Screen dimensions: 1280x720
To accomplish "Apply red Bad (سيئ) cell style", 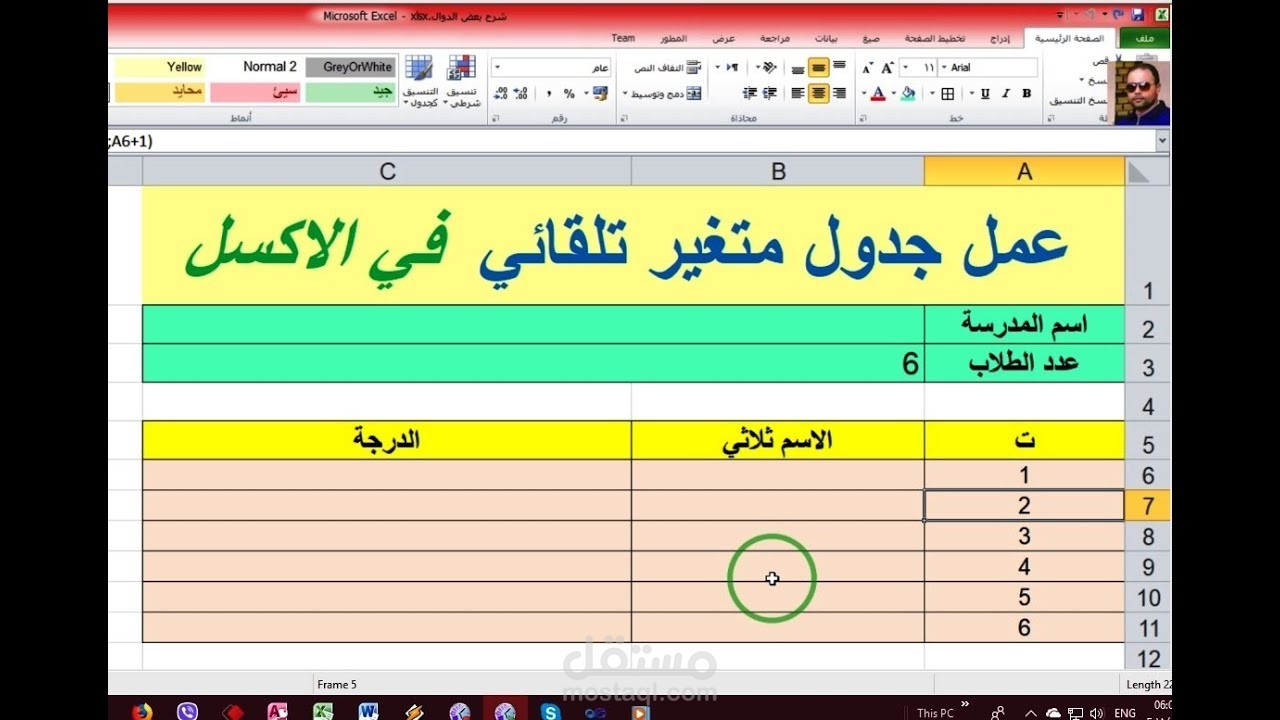I will [254, 92].
